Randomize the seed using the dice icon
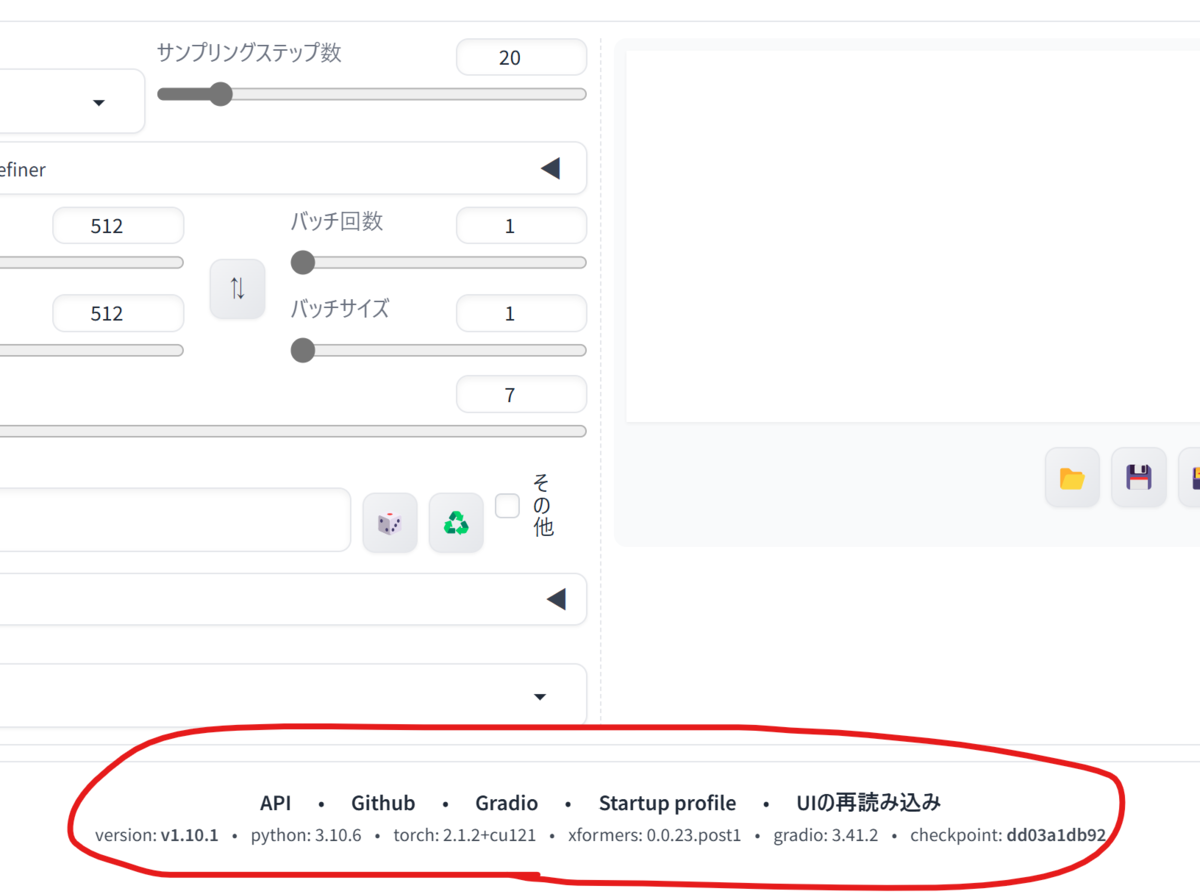The image size is (1200, 894). click(390, 522)
